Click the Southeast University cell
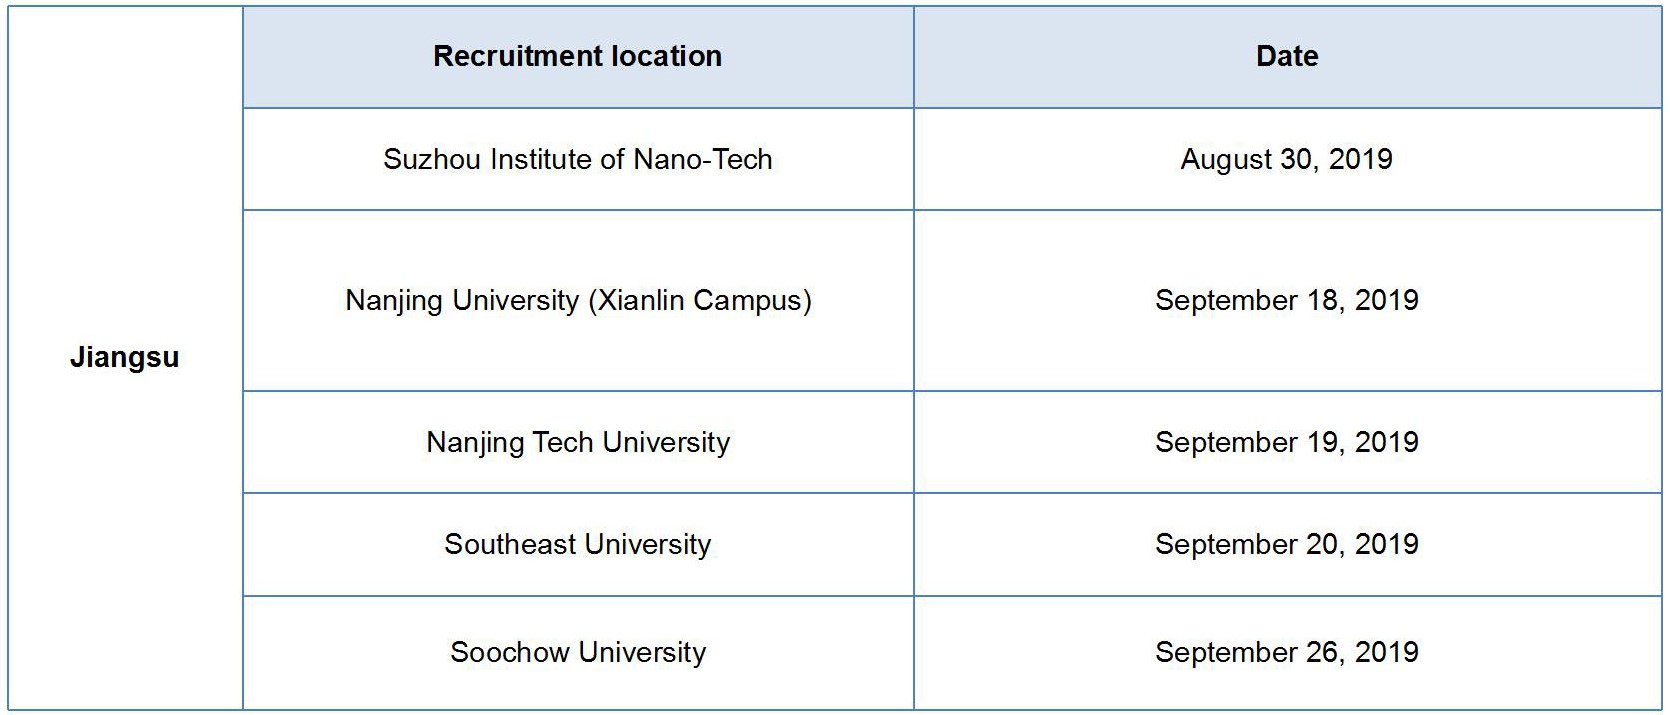 [577, 545]
